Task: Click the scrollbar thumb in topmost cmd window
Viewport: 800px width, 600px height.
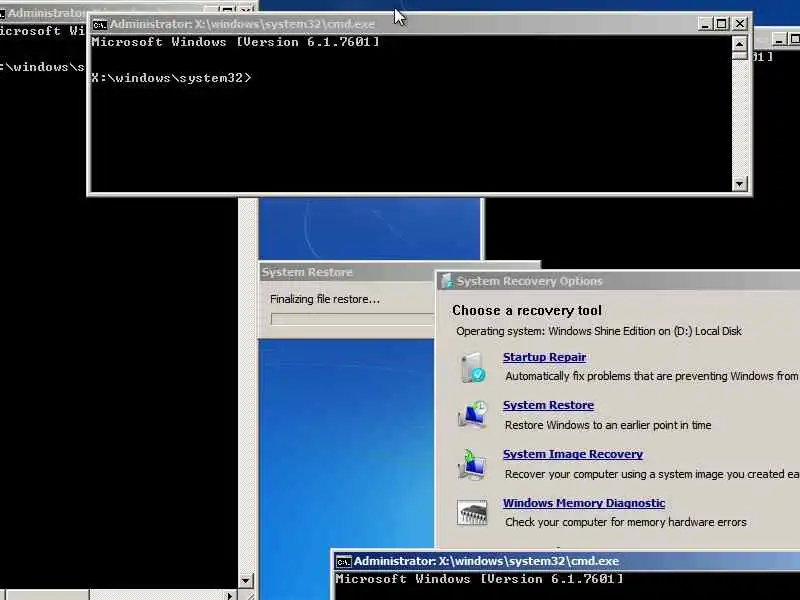Action: tap(739, 55)
